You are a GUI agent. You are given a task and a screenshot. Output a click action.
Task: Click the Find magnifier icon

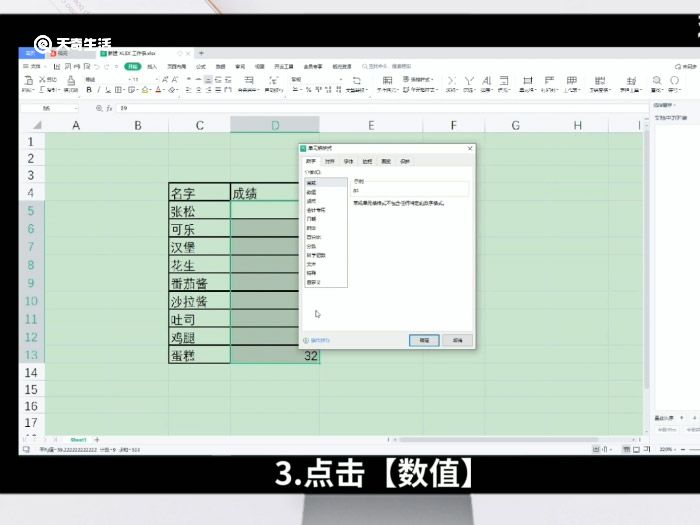pyautogui.click(x=657, y=80)
